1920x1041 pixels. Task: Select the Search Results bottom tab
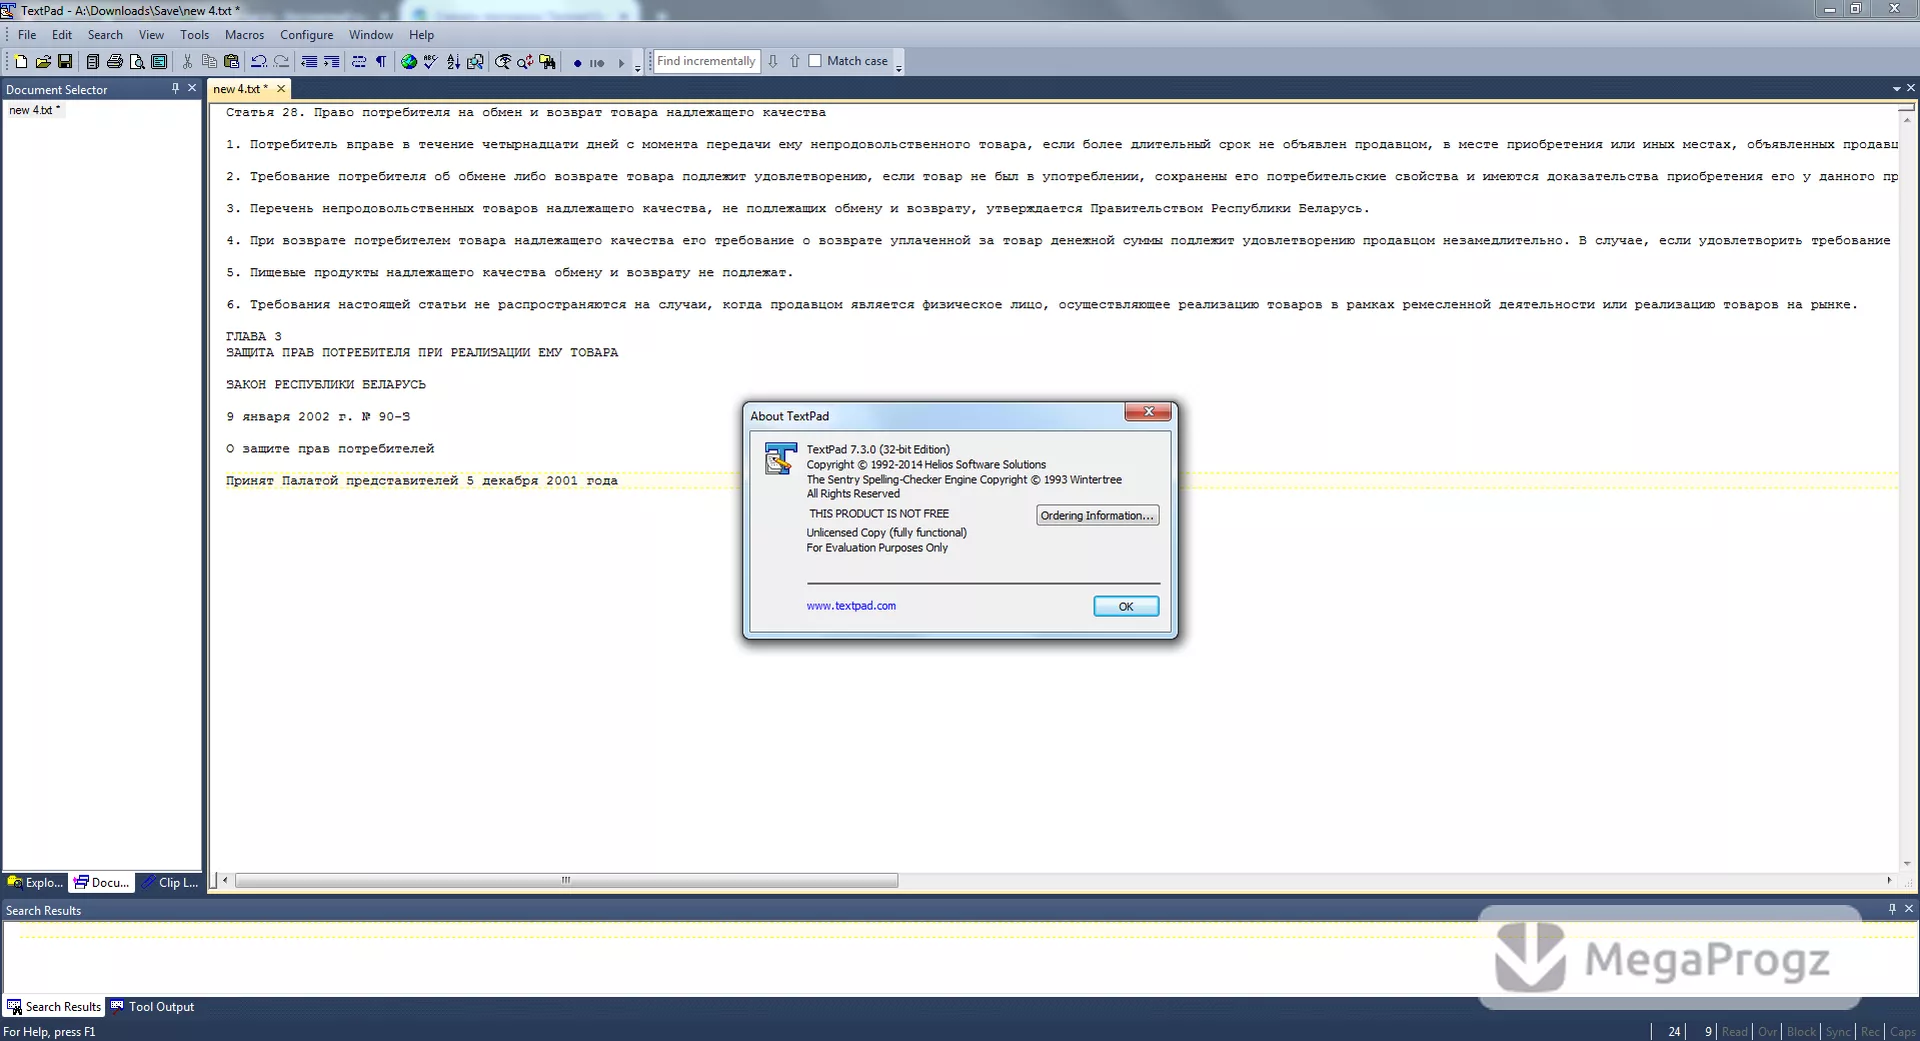(x=54, y=1007)
